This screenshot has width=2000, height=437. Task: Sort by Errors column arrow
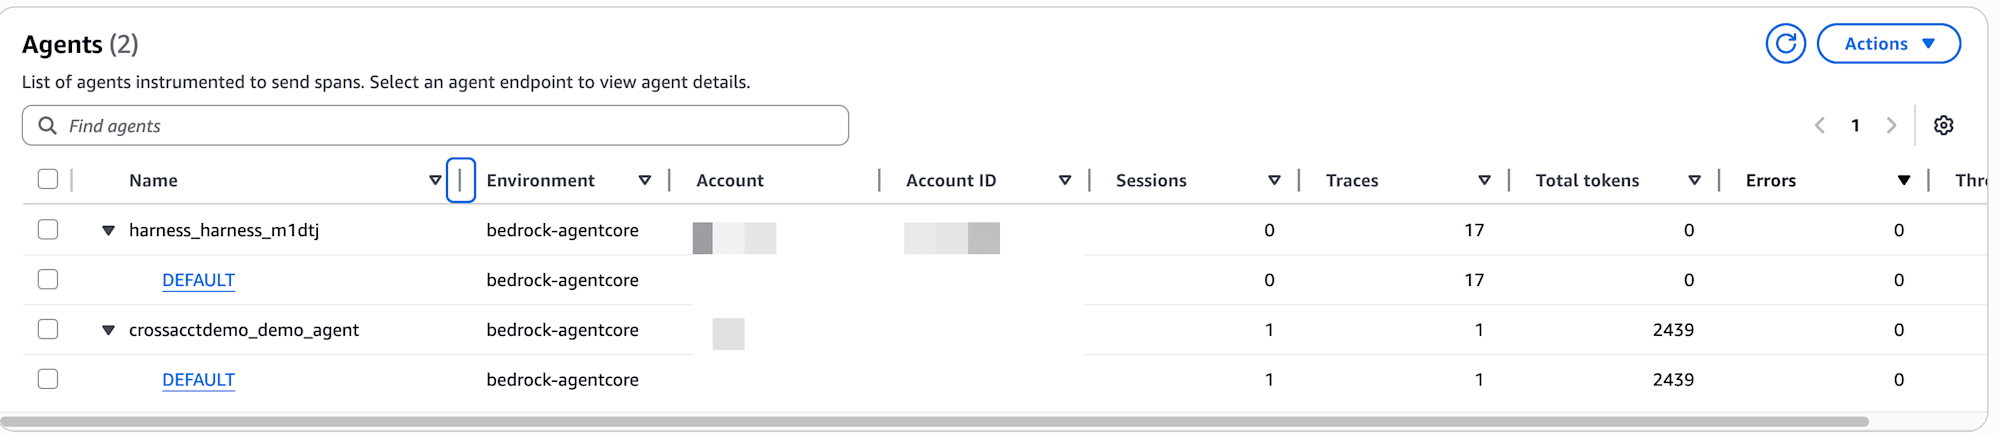tap(1904, 181)
